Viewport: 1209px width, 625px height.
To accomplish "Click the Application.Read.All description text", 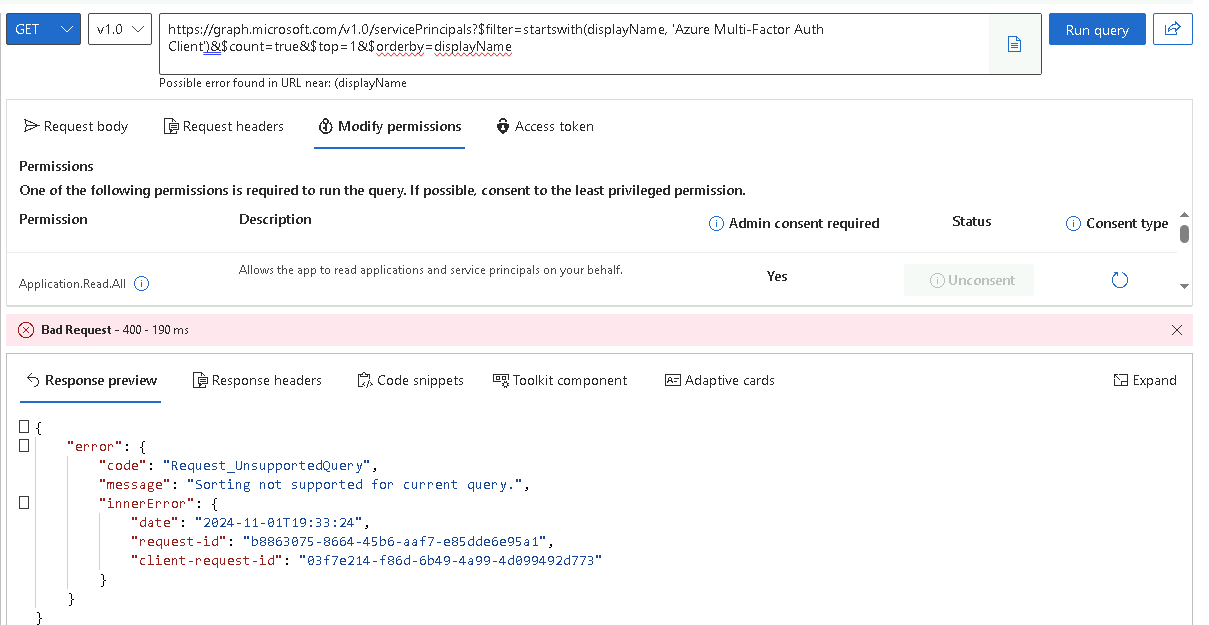I will coord(431,270).
